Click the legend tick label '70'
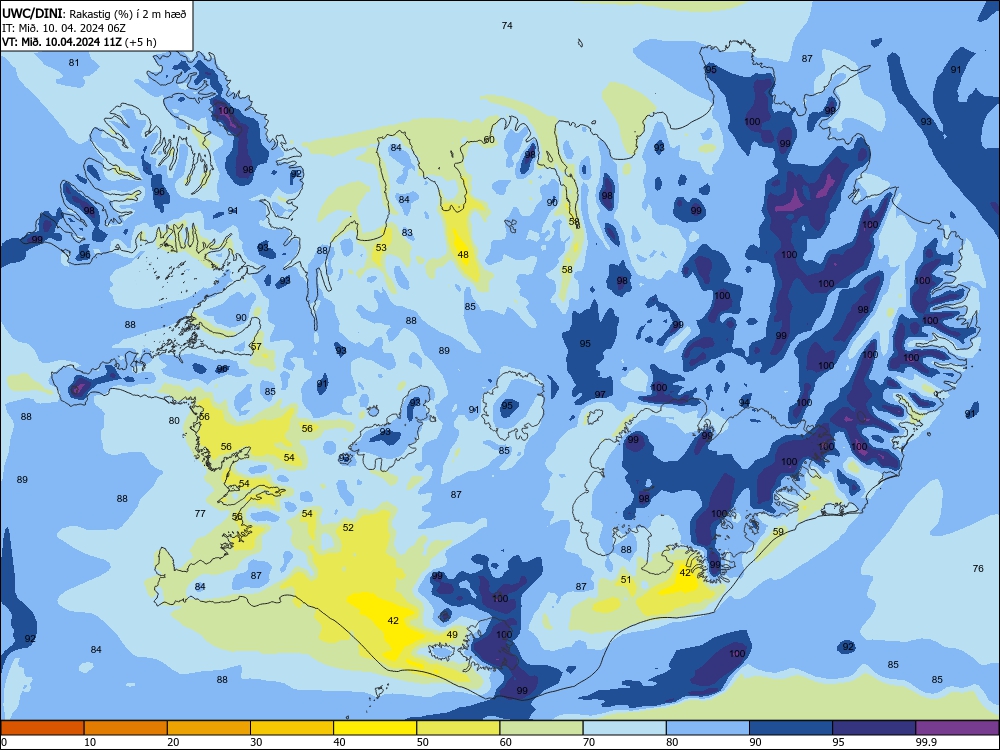 click(589, 742)
